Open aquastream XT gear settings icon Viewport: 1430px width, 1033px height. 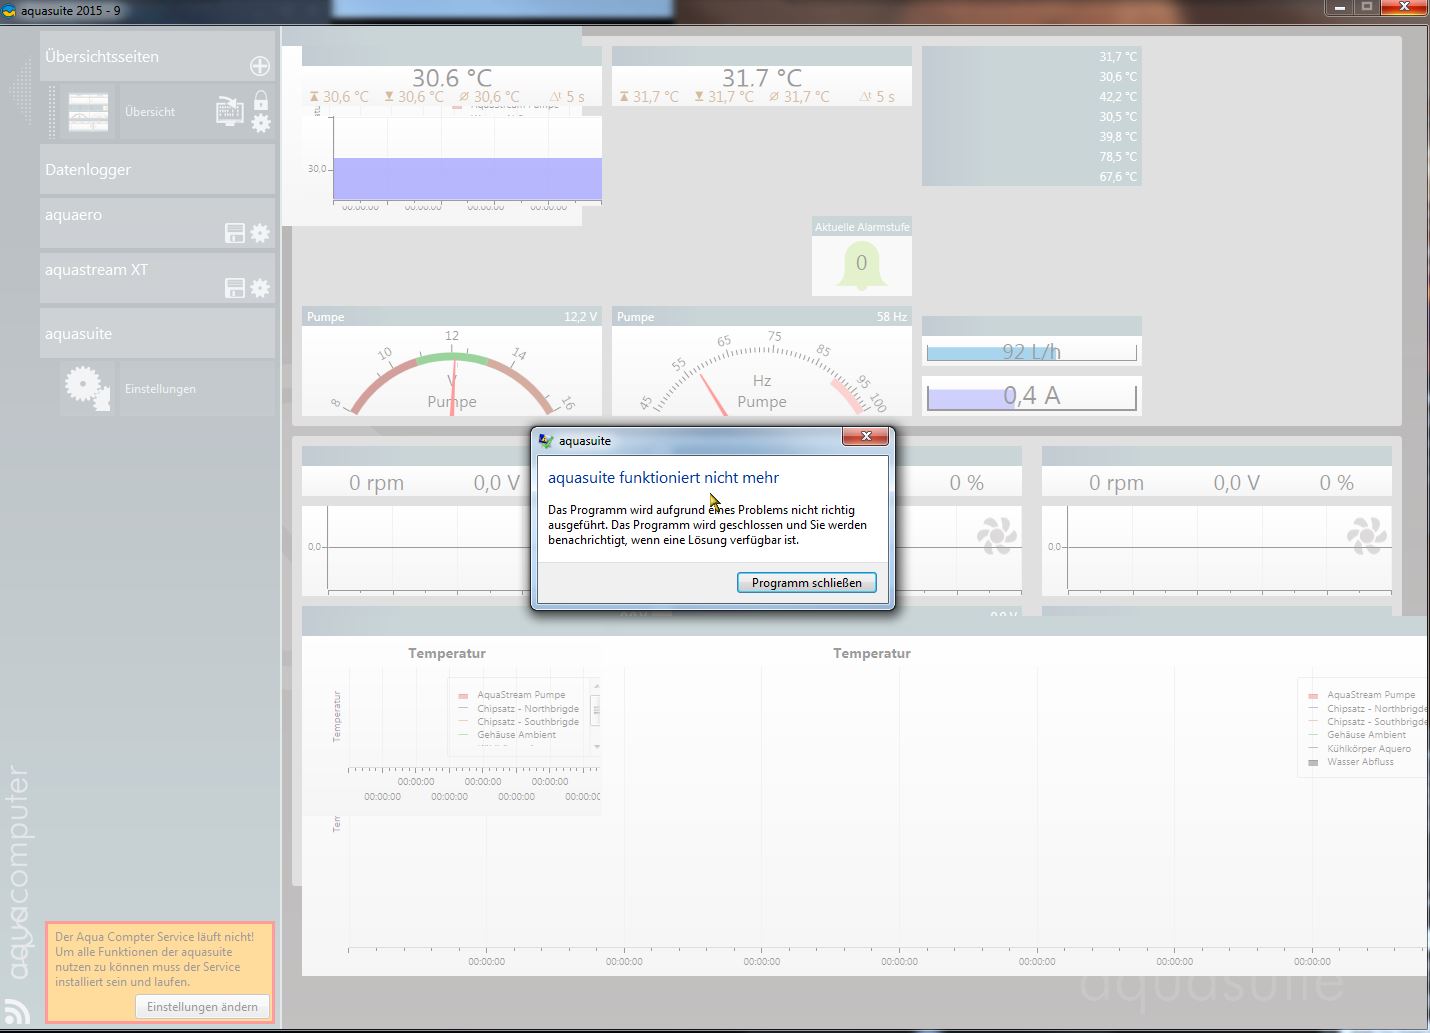click(260, 289)
